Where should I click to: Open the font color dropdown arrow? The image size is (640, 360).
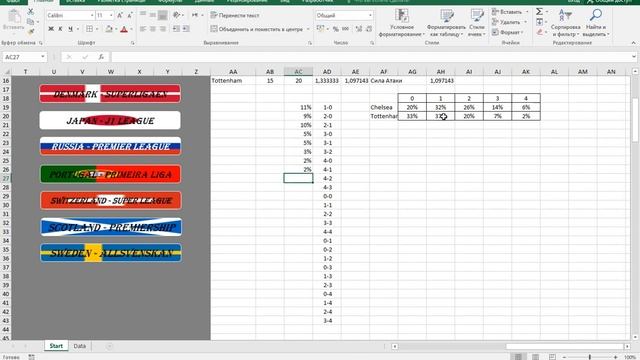click(x=131, y=29)
